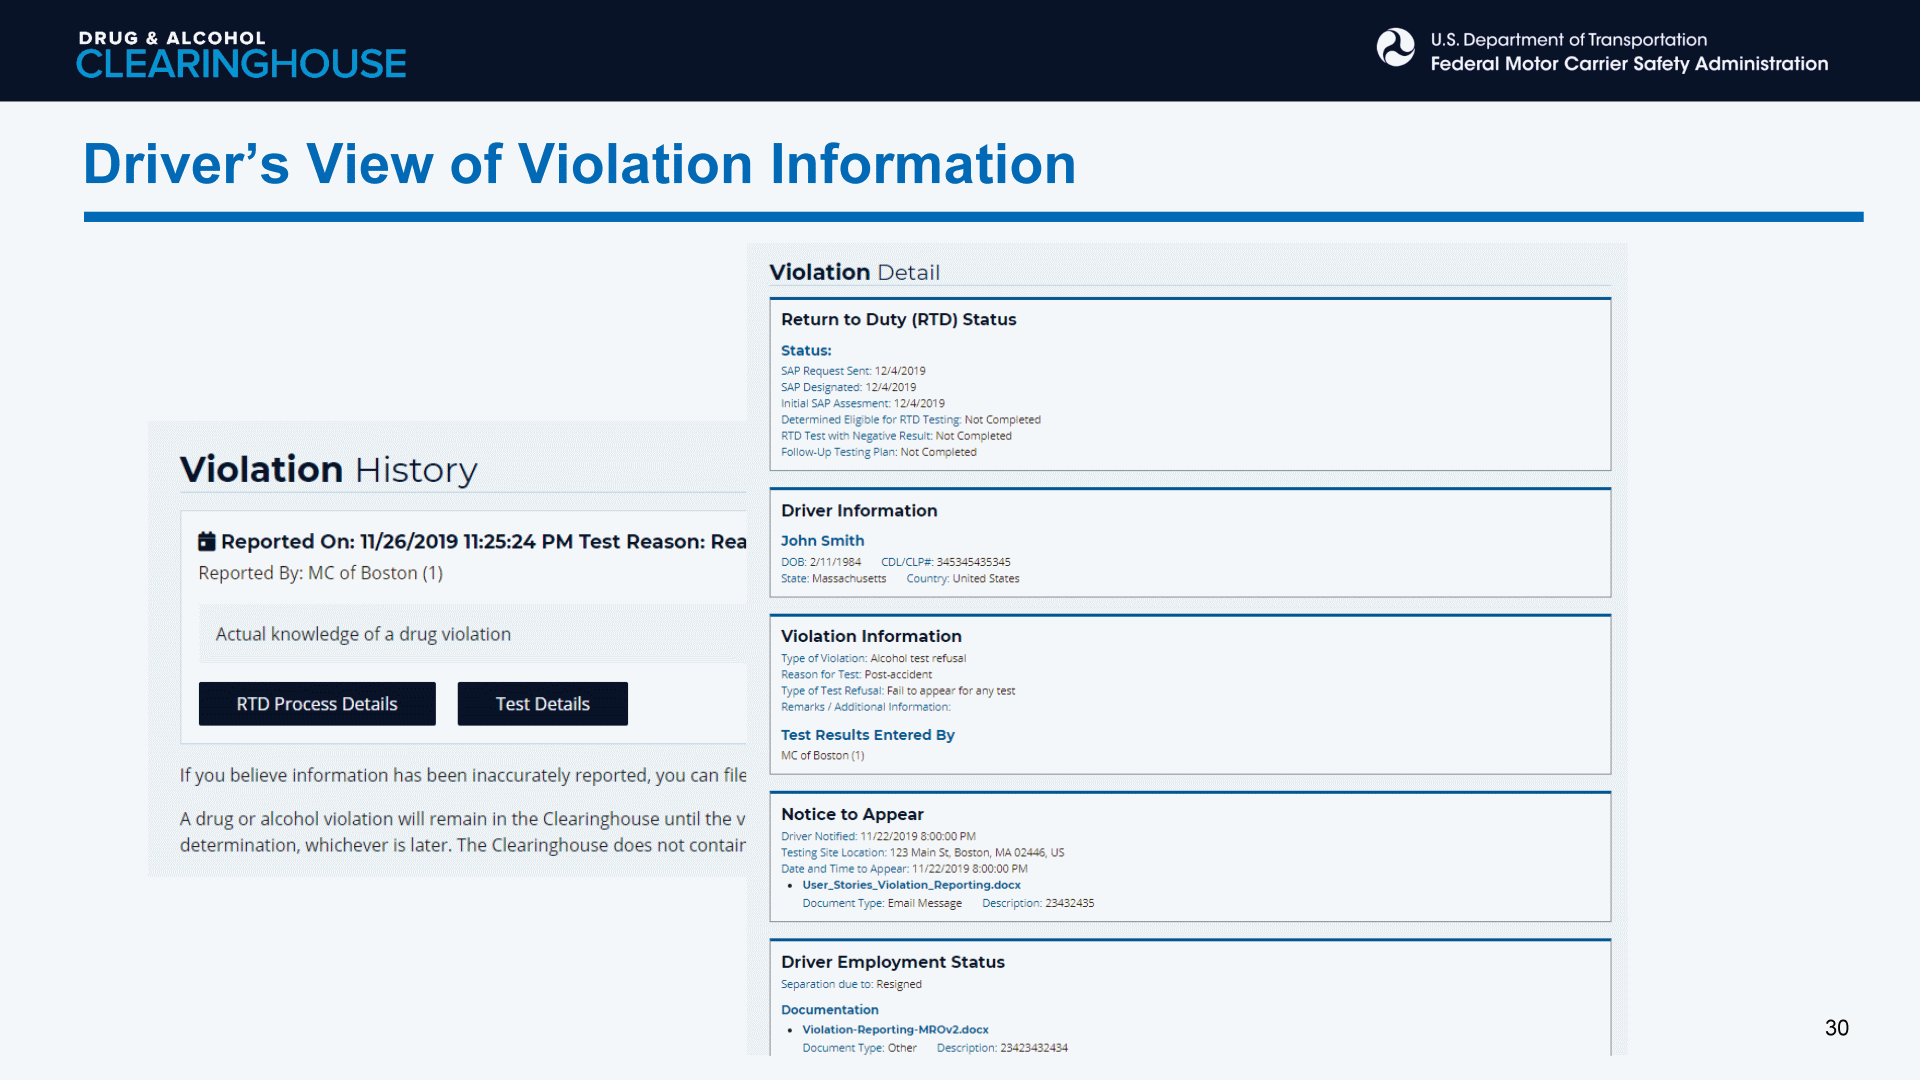This screenshot has width=1920, height=1080.
Task: Click the Notice to Appear section heading
Action: (x=852, y=814)
